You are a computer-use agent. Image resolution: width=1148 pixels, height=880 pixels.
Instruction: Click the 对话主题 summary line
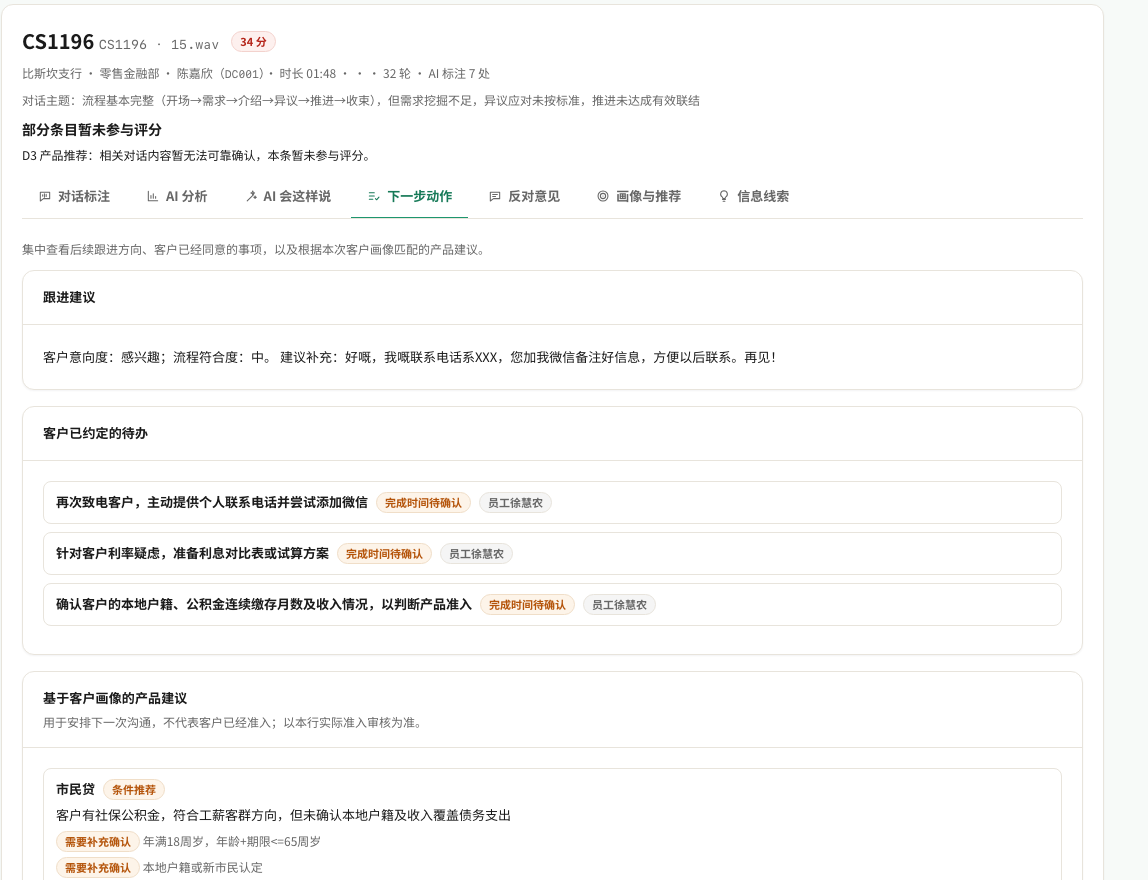361,101
